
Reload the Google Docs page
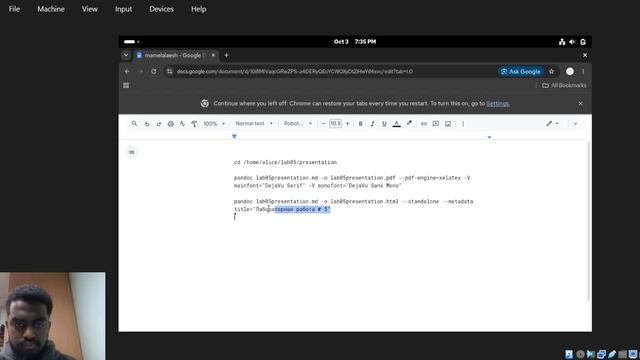[x=153, y=71]
